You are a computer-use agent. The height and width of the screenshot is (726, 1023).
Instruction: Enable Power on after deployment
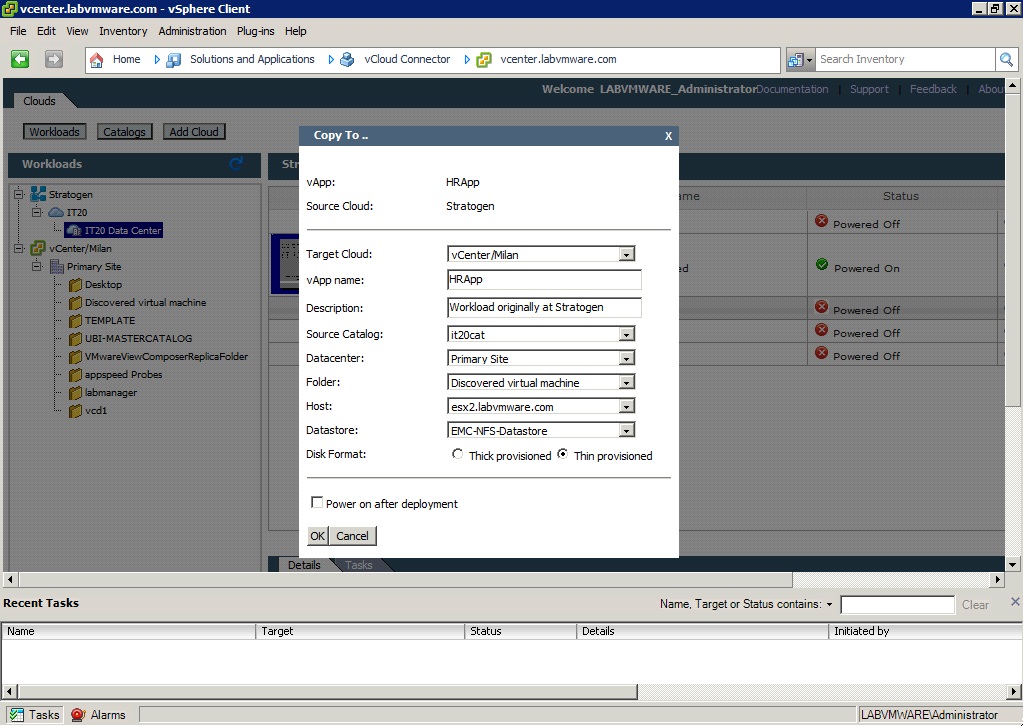pyautogui.click(x=316, y=502)
